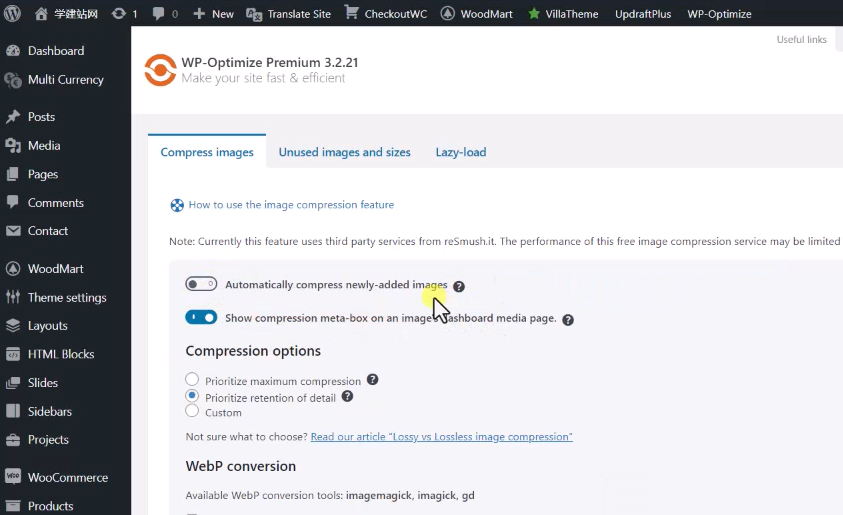
Task: Open WP-Optimize admin bar menu
Action: pyautogui.click(x=719, y=14)
